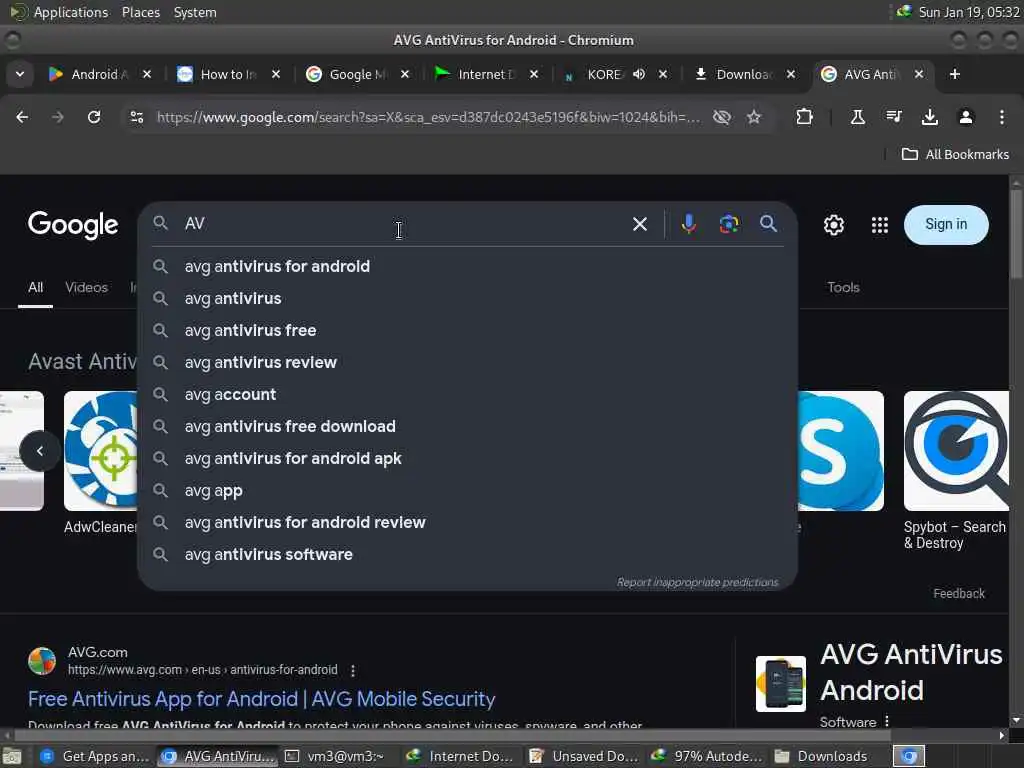Open the Google apps grid
This screenshot has height=768, width=1024.
(880, 225)
